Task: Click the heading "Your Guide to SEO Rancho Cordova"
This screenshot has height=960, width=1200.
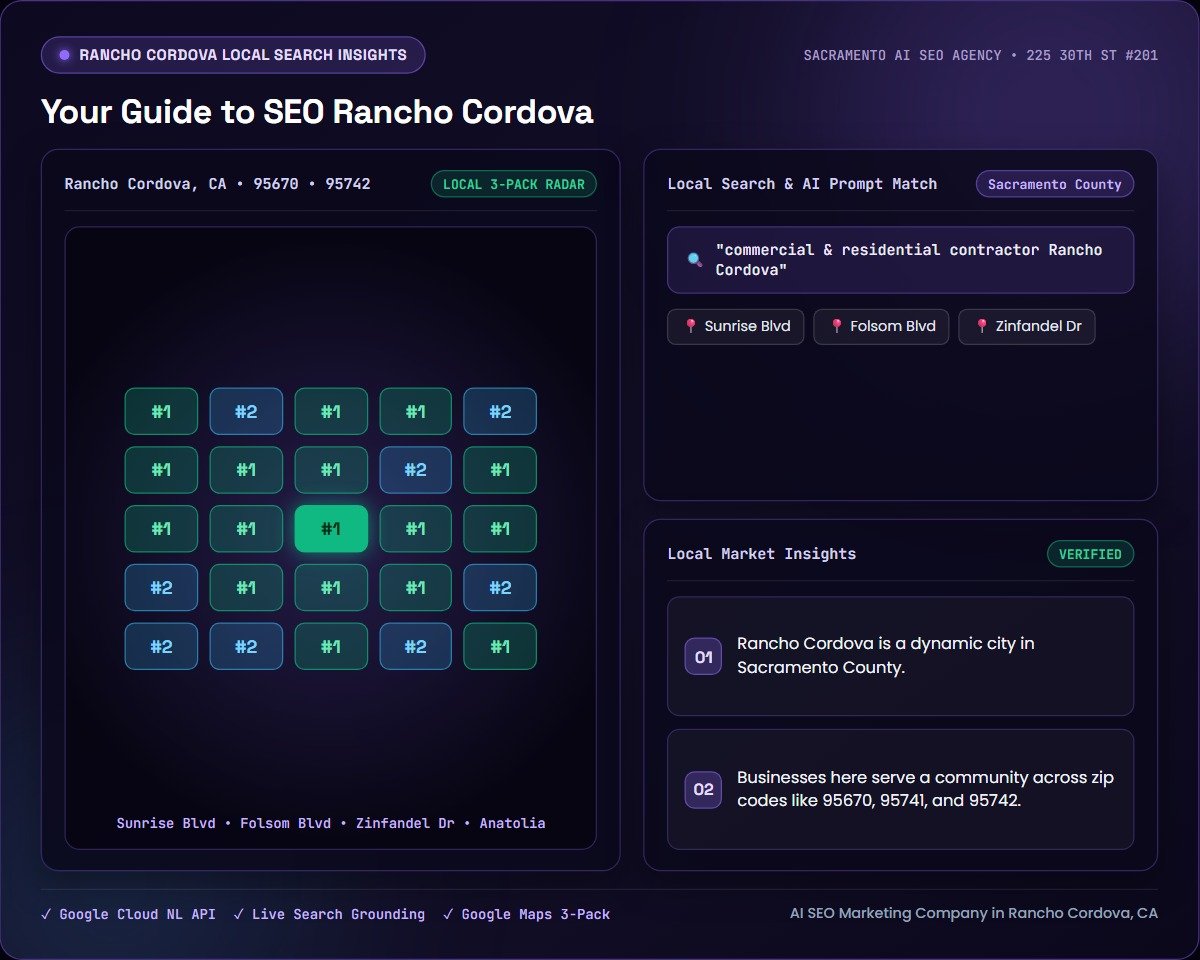Action: point(317,111)
